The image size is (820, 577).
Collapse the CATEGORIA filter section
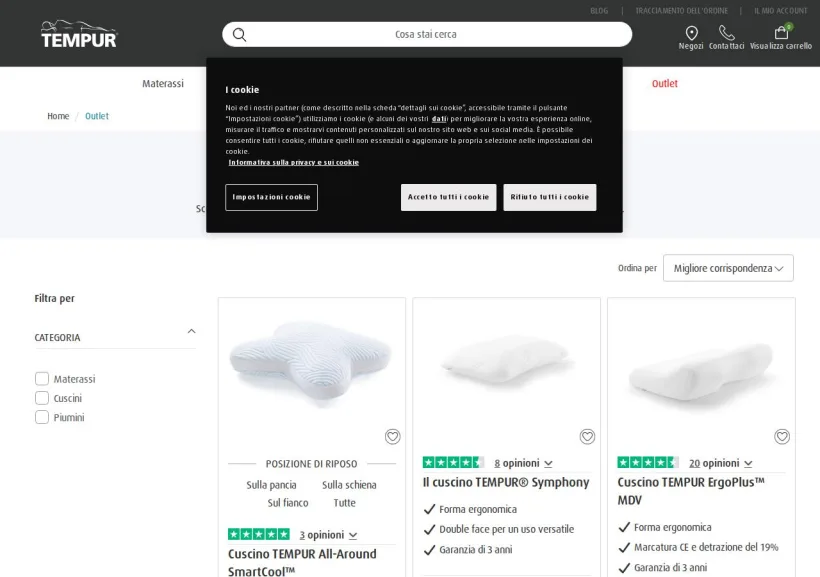tap(191, 331)
